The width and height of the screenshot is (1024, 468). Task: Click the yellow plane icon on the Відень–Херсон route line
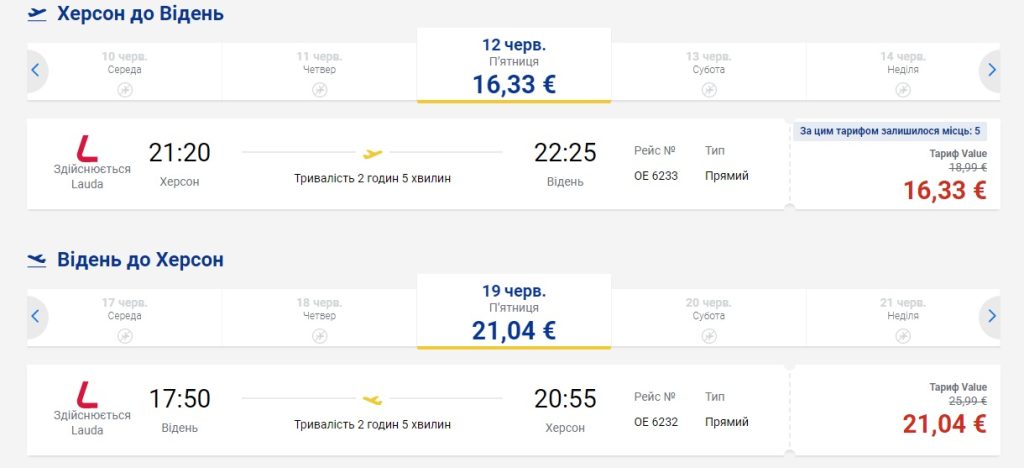click(372, 400)
